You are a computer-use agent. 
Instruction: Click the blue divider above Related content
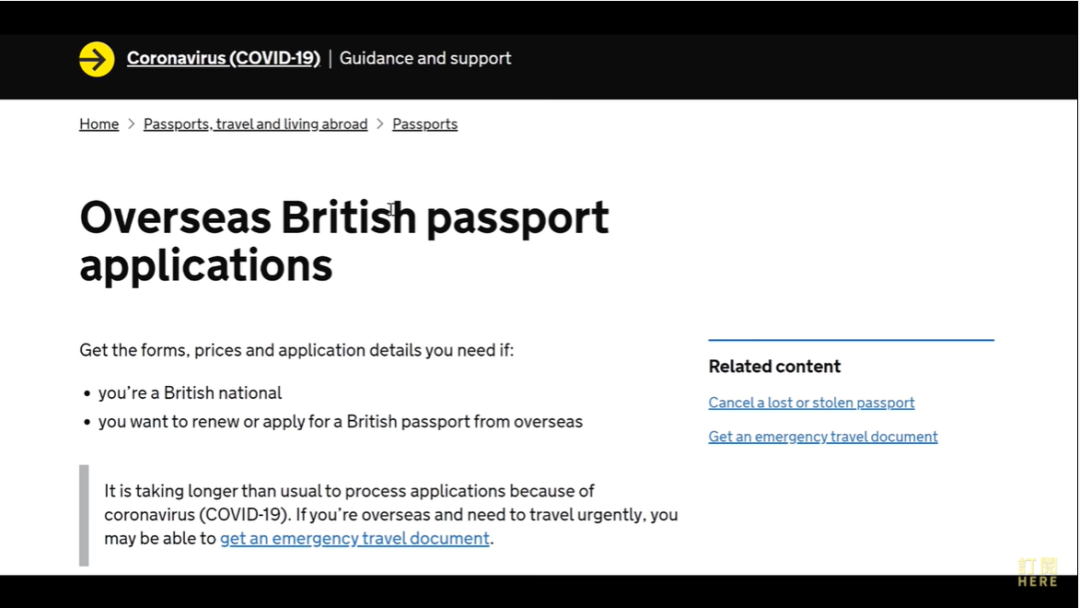tap(851, 340)
